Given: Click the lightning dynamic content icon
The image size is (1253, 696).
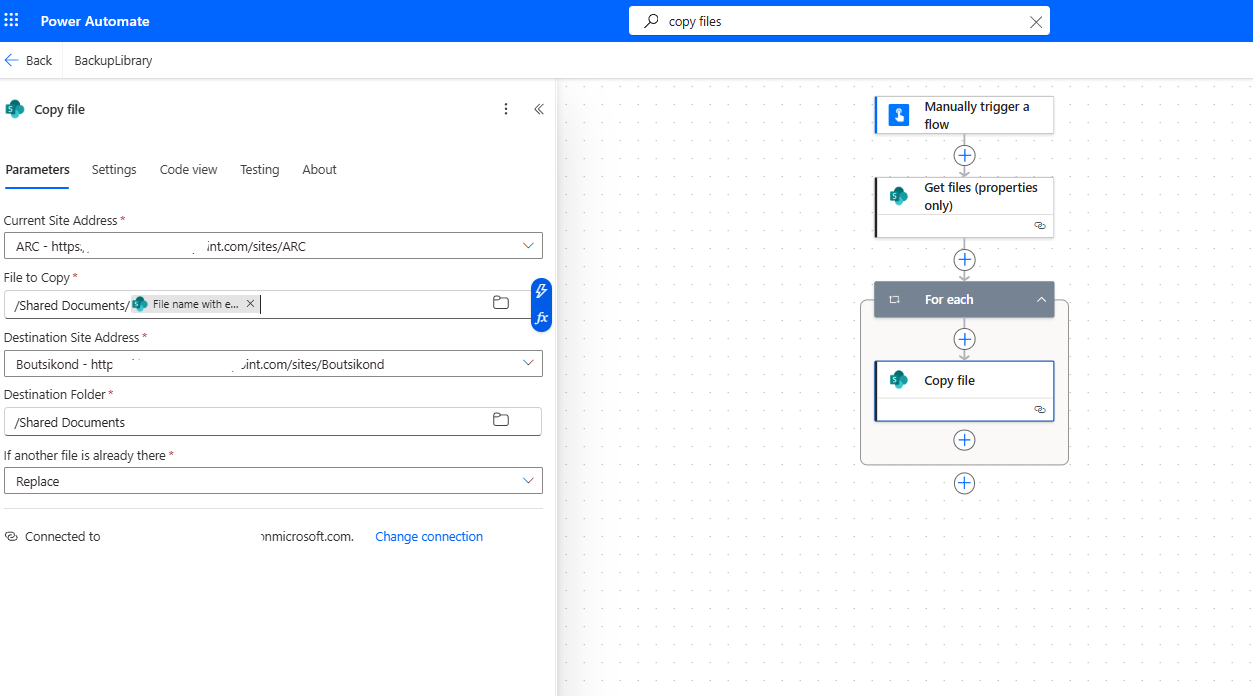Looking at the screenshot, I should [541, 291].
